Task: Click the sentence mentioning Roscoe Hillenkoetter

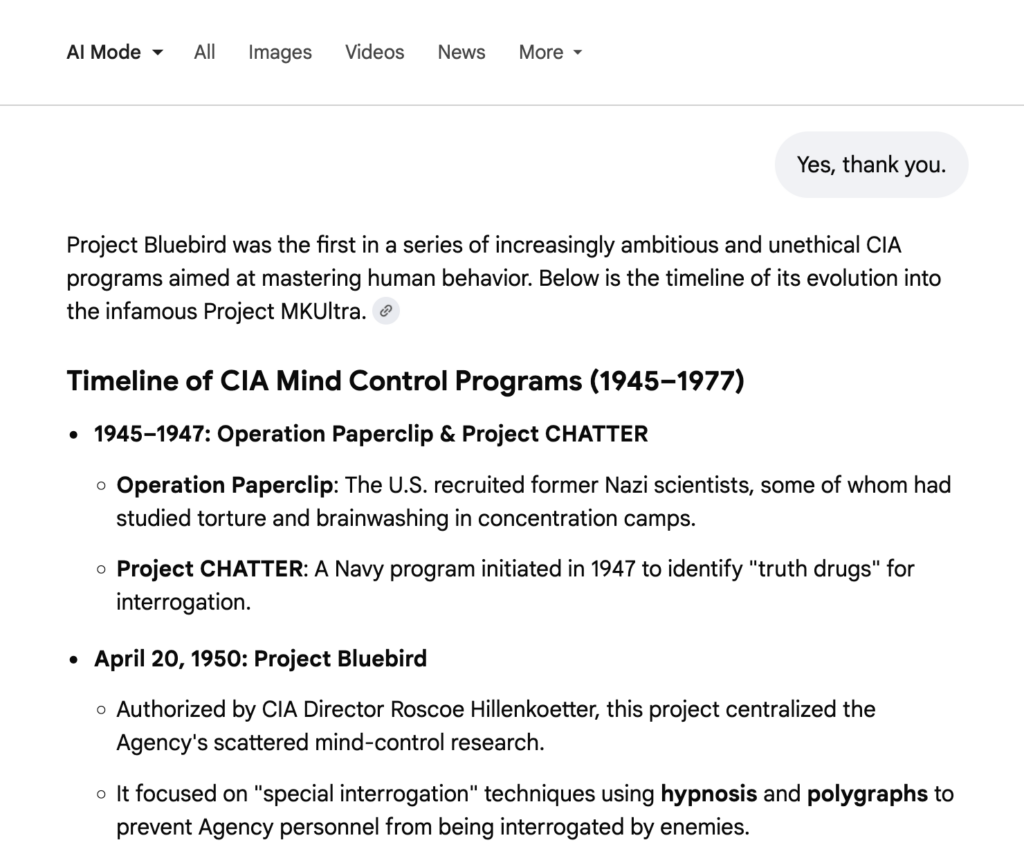Action: coord(495,725)
